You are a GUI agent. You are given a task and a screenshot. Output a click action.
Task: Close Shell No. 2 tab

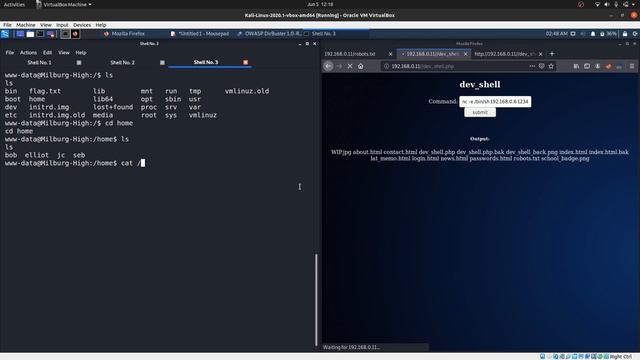(x=162, y=62)
